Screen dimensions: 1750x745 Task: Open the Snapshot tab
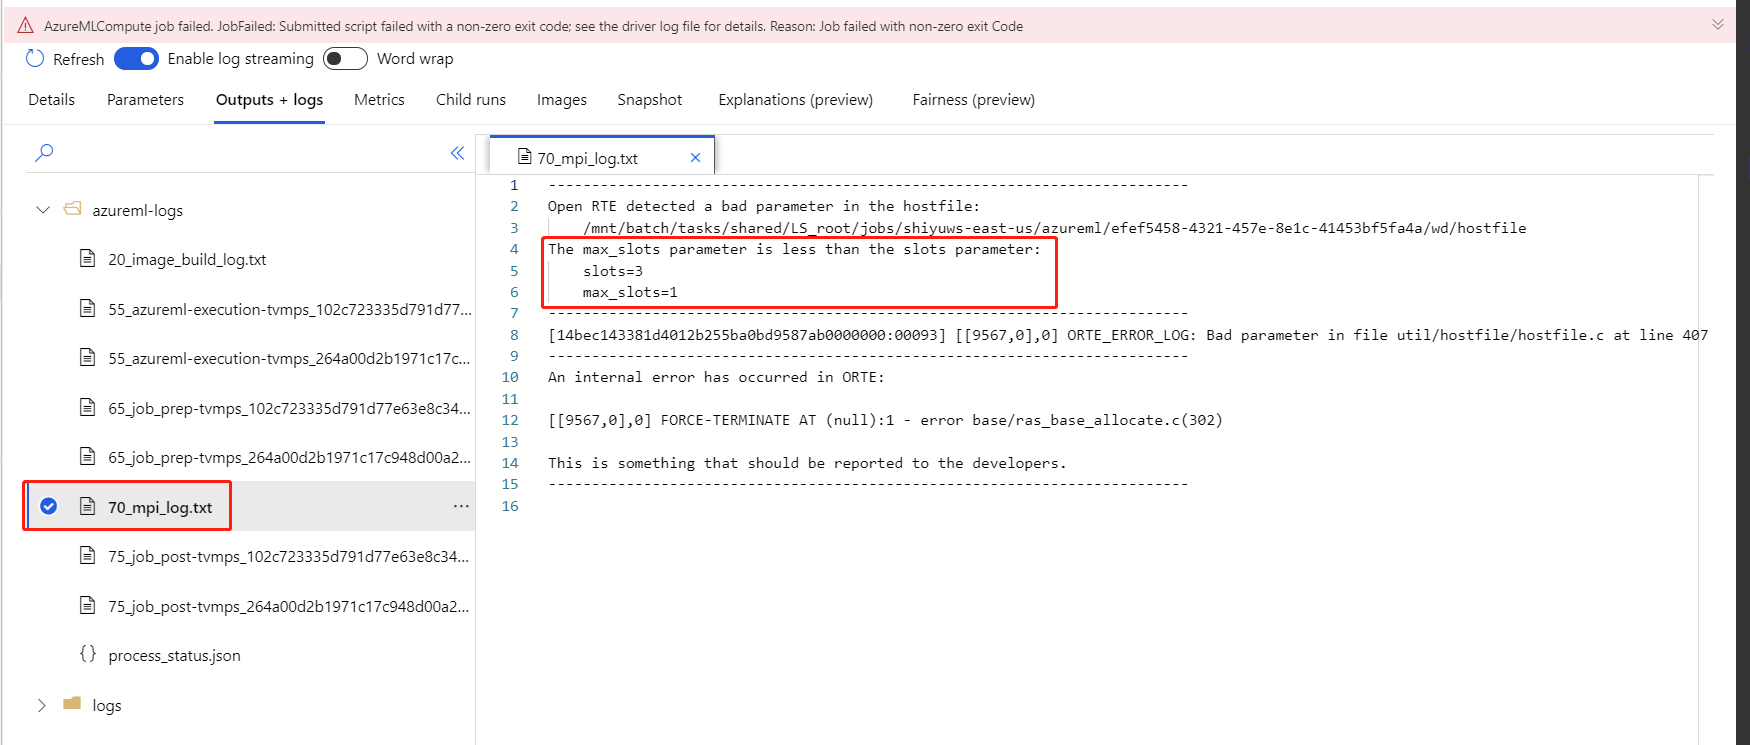(x=649, y=100)
